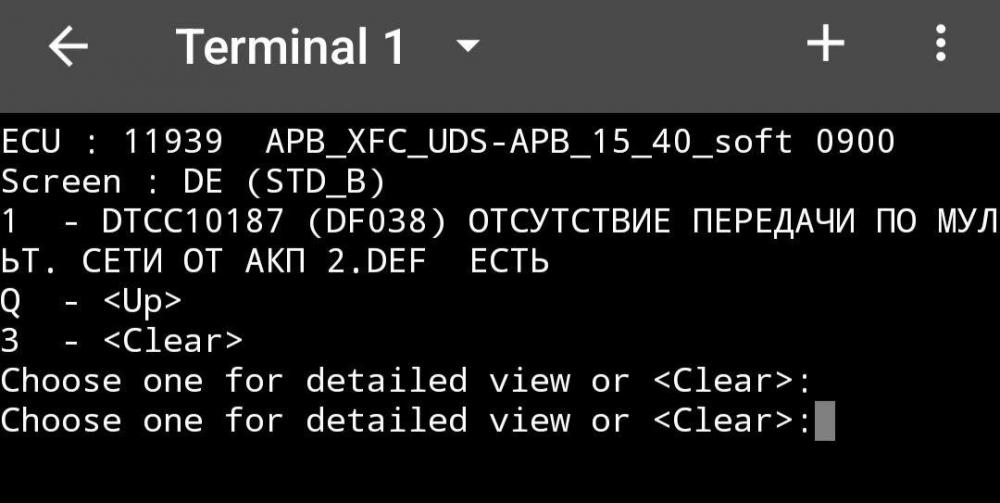Tap the first Choose one prompt line

(406, 381)
